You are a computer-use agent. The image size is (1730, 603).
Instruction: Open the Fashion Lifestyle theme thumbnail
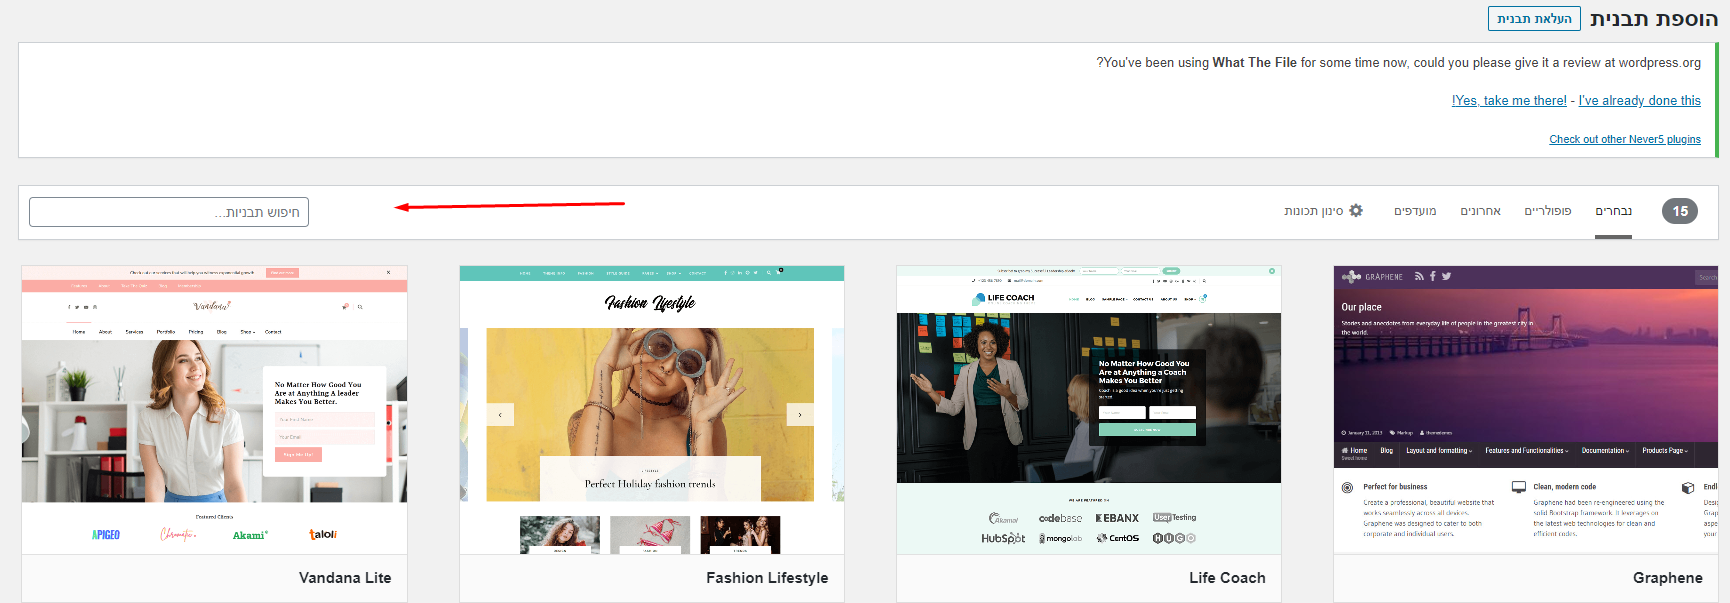tap(652, 410)
